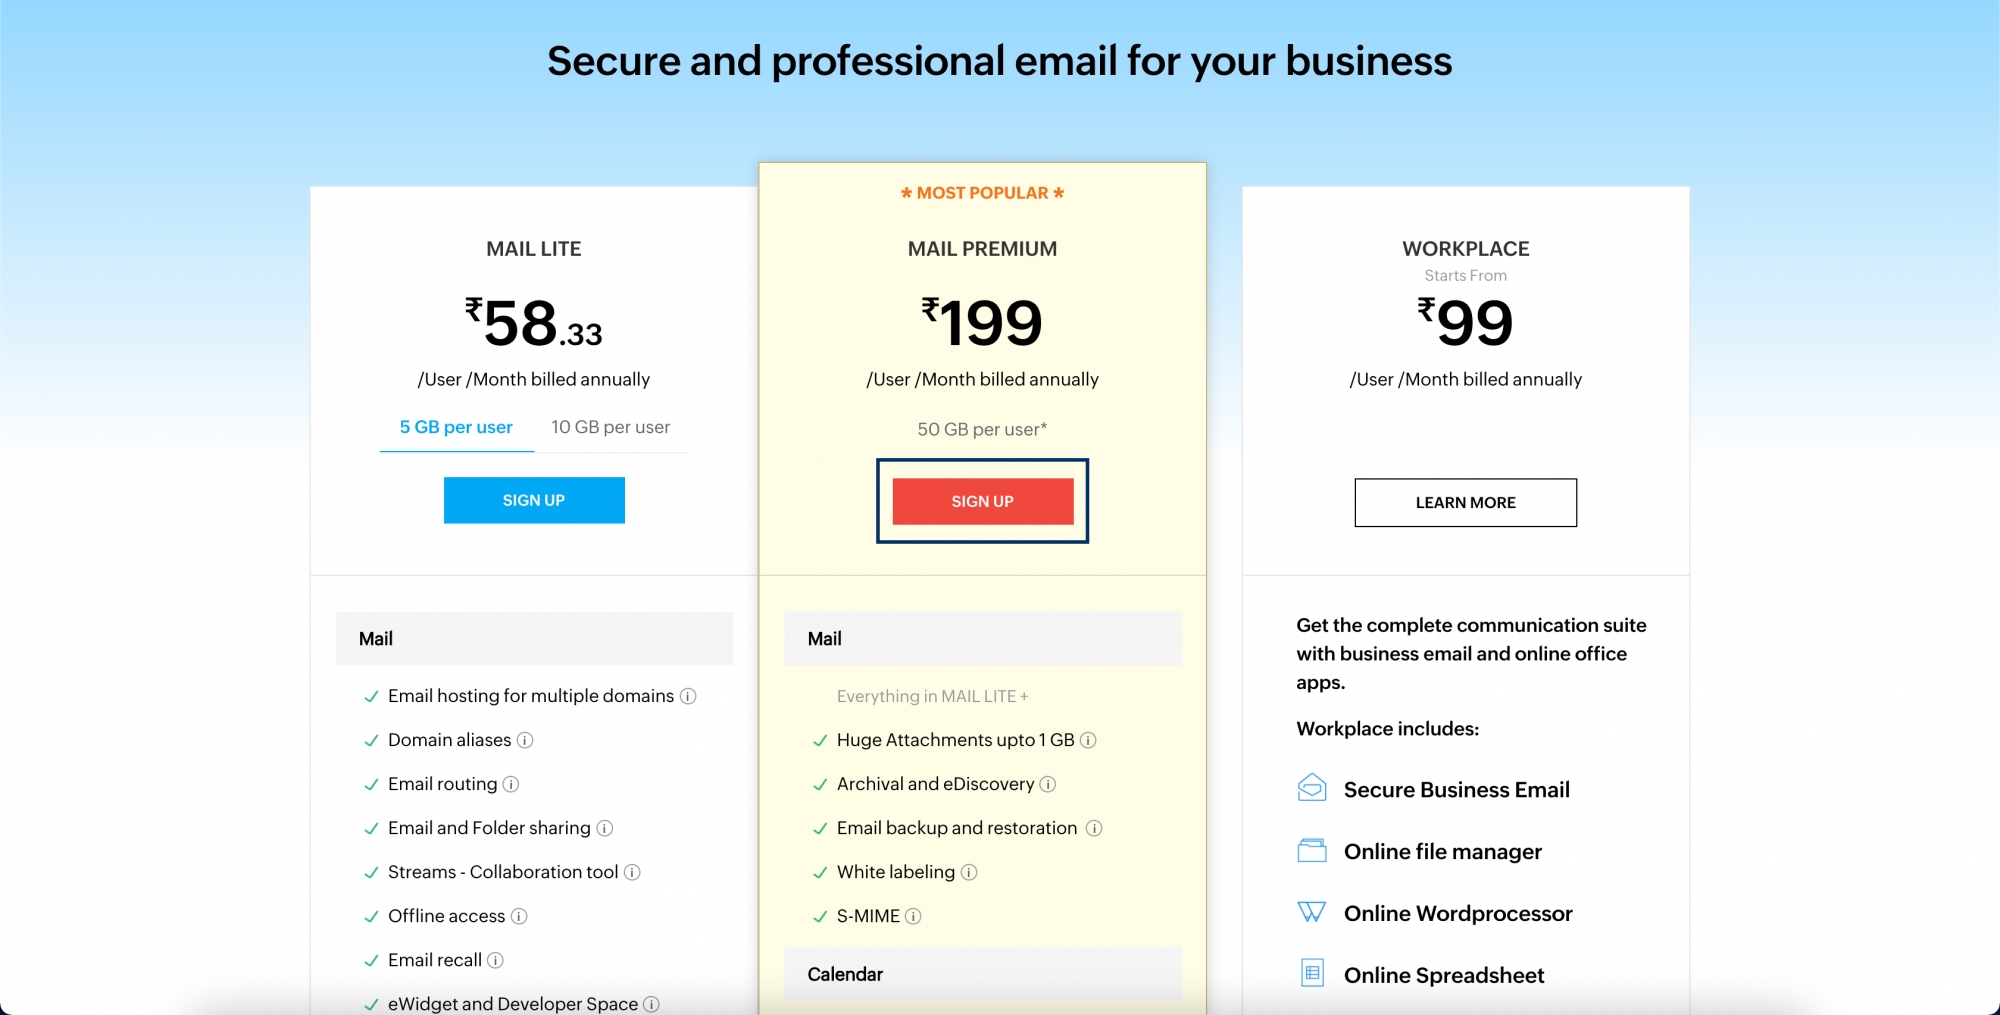The height and width of the screenshot is (1015, 2000).
Task: Click Sign Up for Mail Premium
Action: pos(982,501)
